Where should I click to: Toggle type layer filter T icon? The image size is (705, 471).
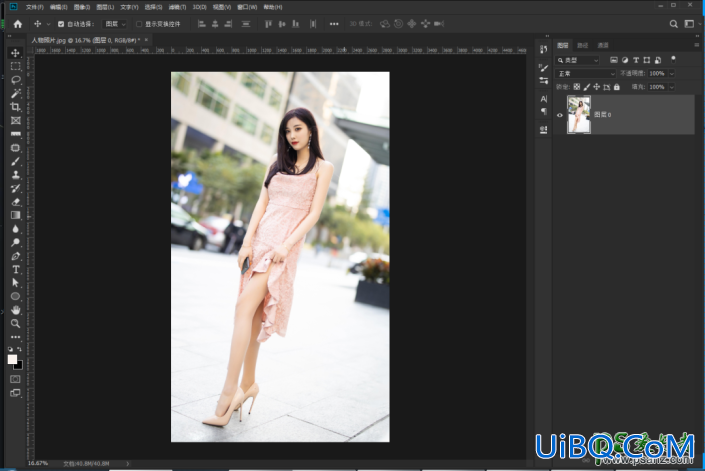[636, 60]
